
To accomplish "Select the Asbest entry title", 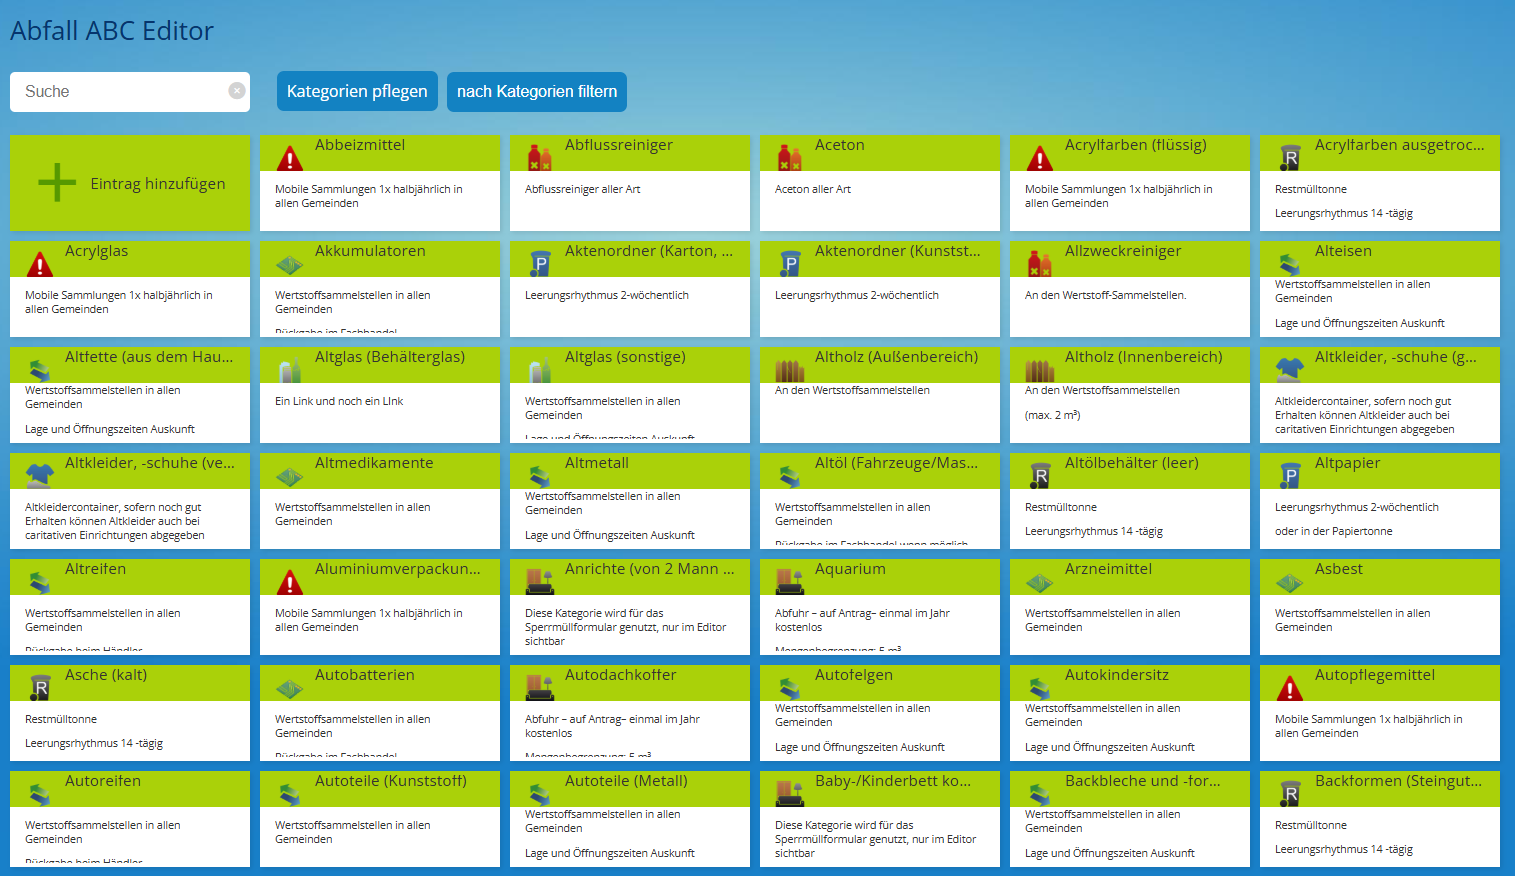I will click(1338, 569).
